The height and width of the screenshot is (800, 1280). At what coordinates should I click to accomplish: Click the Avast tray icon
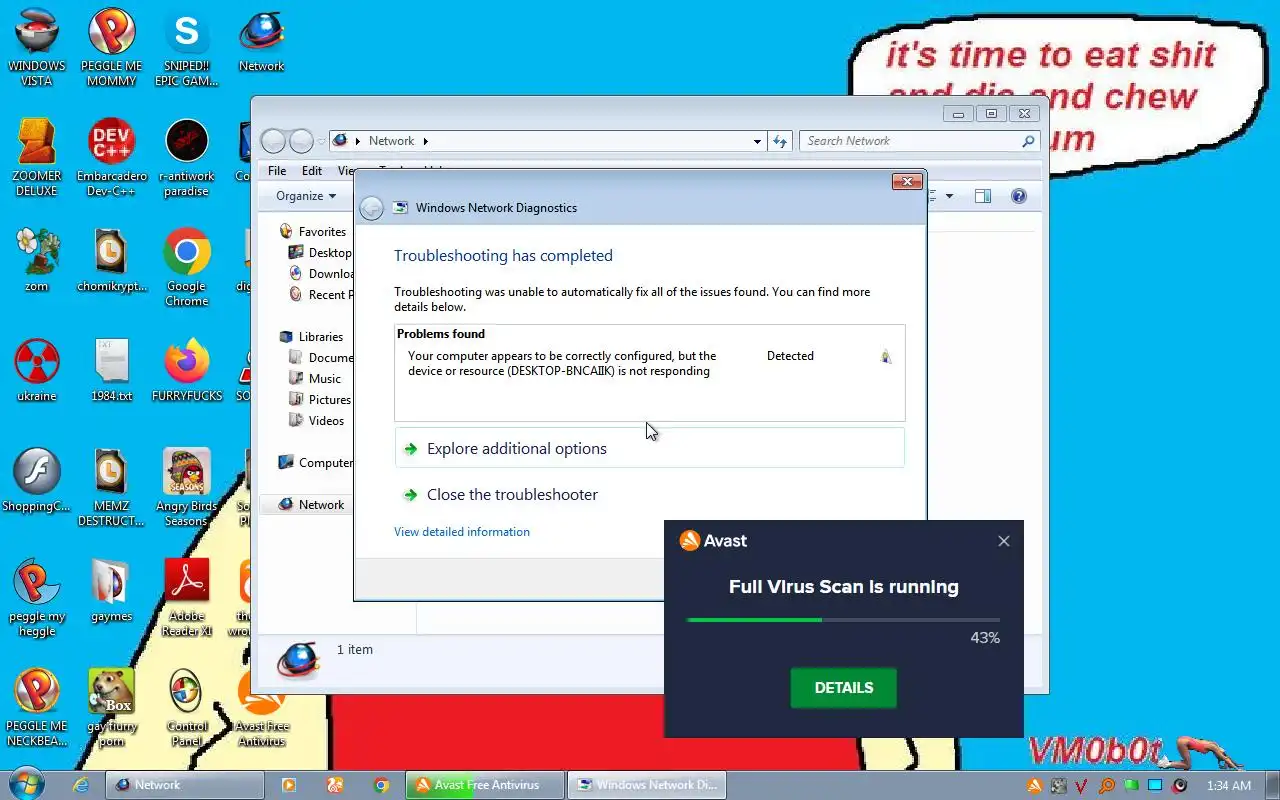click(x=1035, y=785)
